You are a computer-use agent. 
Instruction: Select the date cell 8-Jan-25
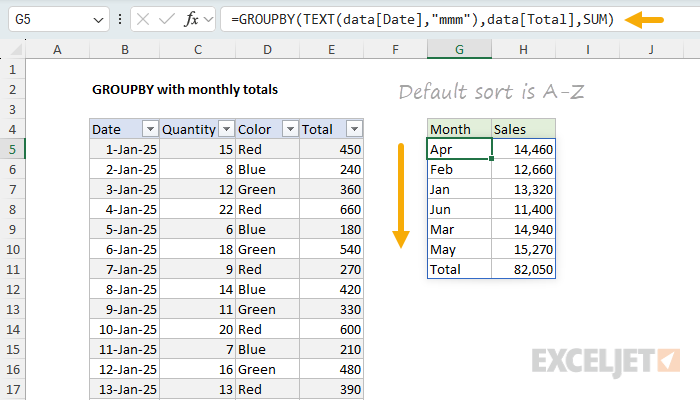(x=125, y=289)
